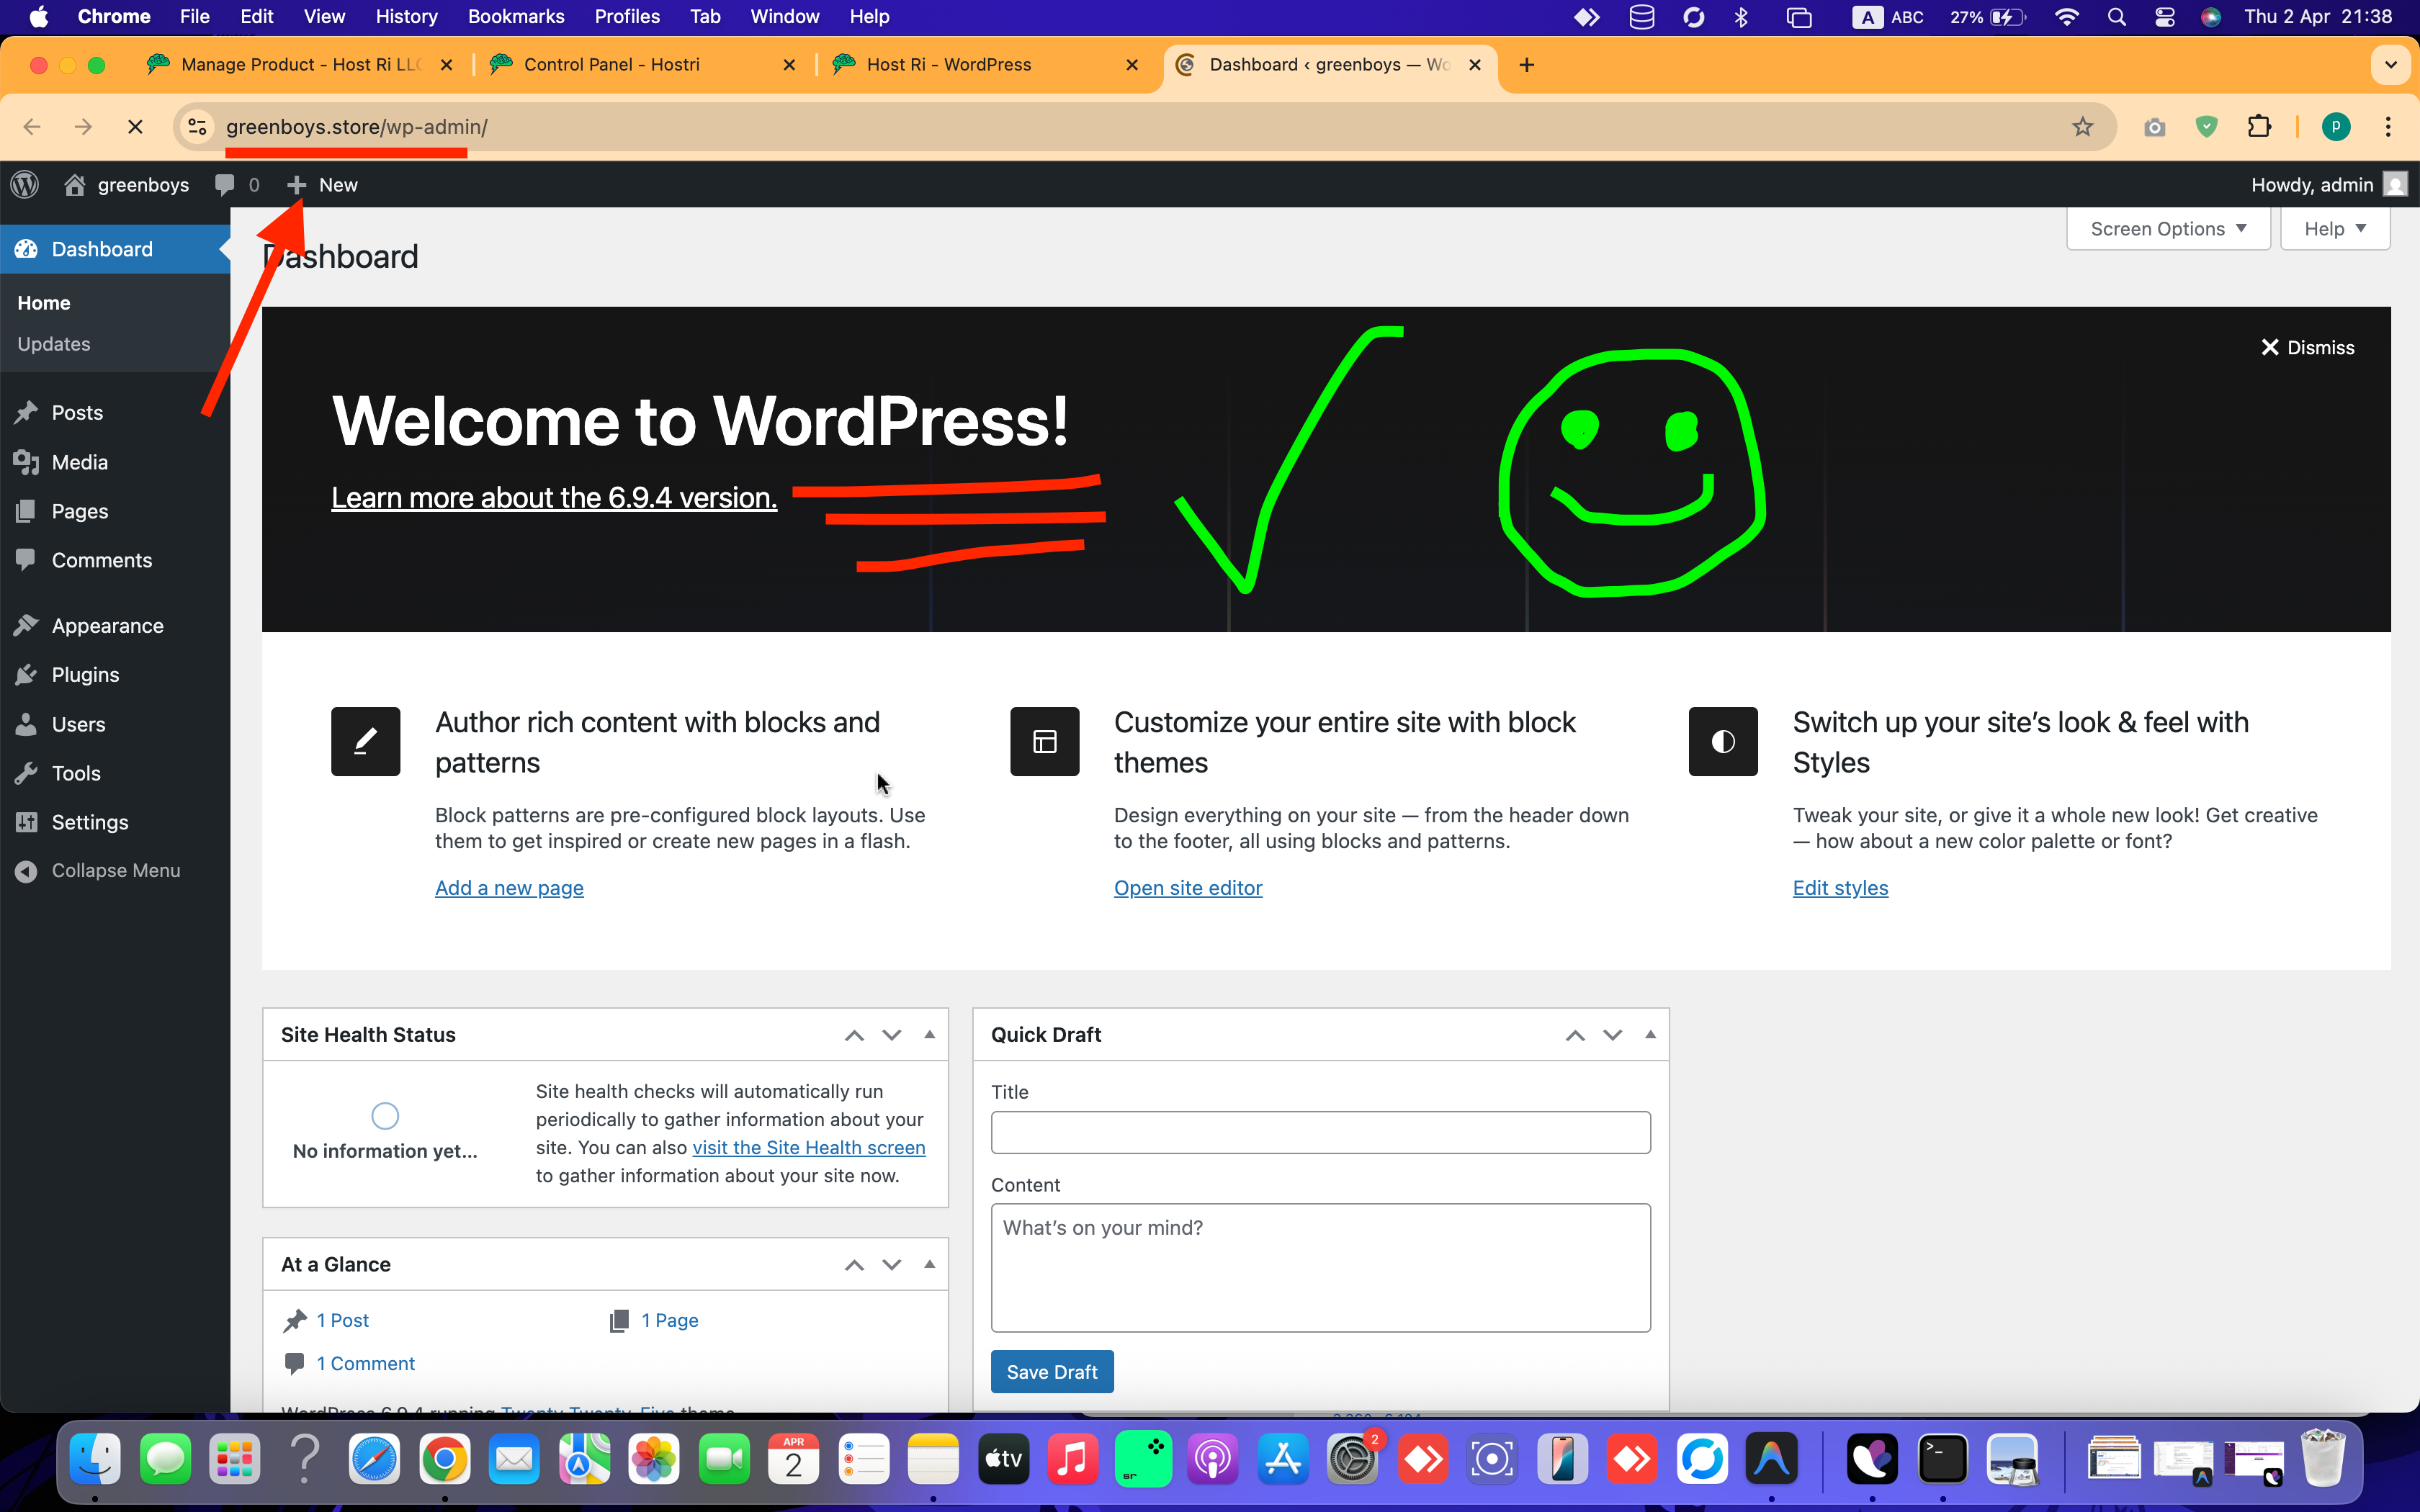This screenshot has height=1512, width=2420.
Task: Toggle the Quick Draft panel closed
Action: pyautogui.click(x=1650, y=1035)
